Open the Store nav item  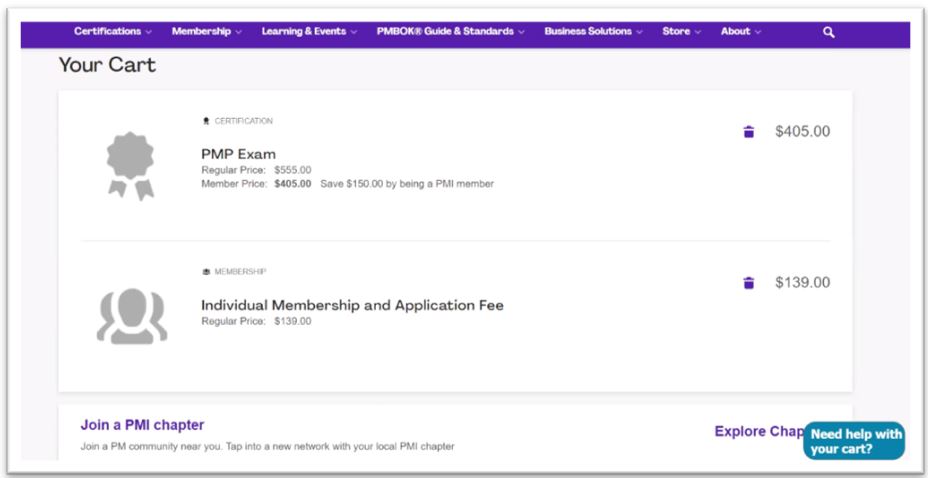[676, 31]
